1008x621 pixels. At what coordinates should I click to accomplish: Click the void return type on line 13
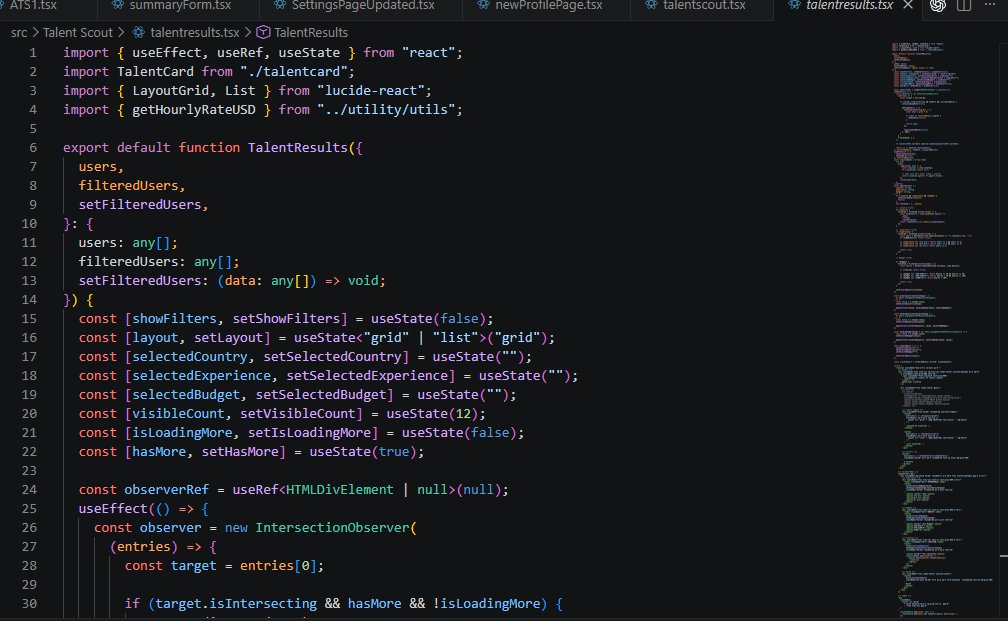click(363, 281)
